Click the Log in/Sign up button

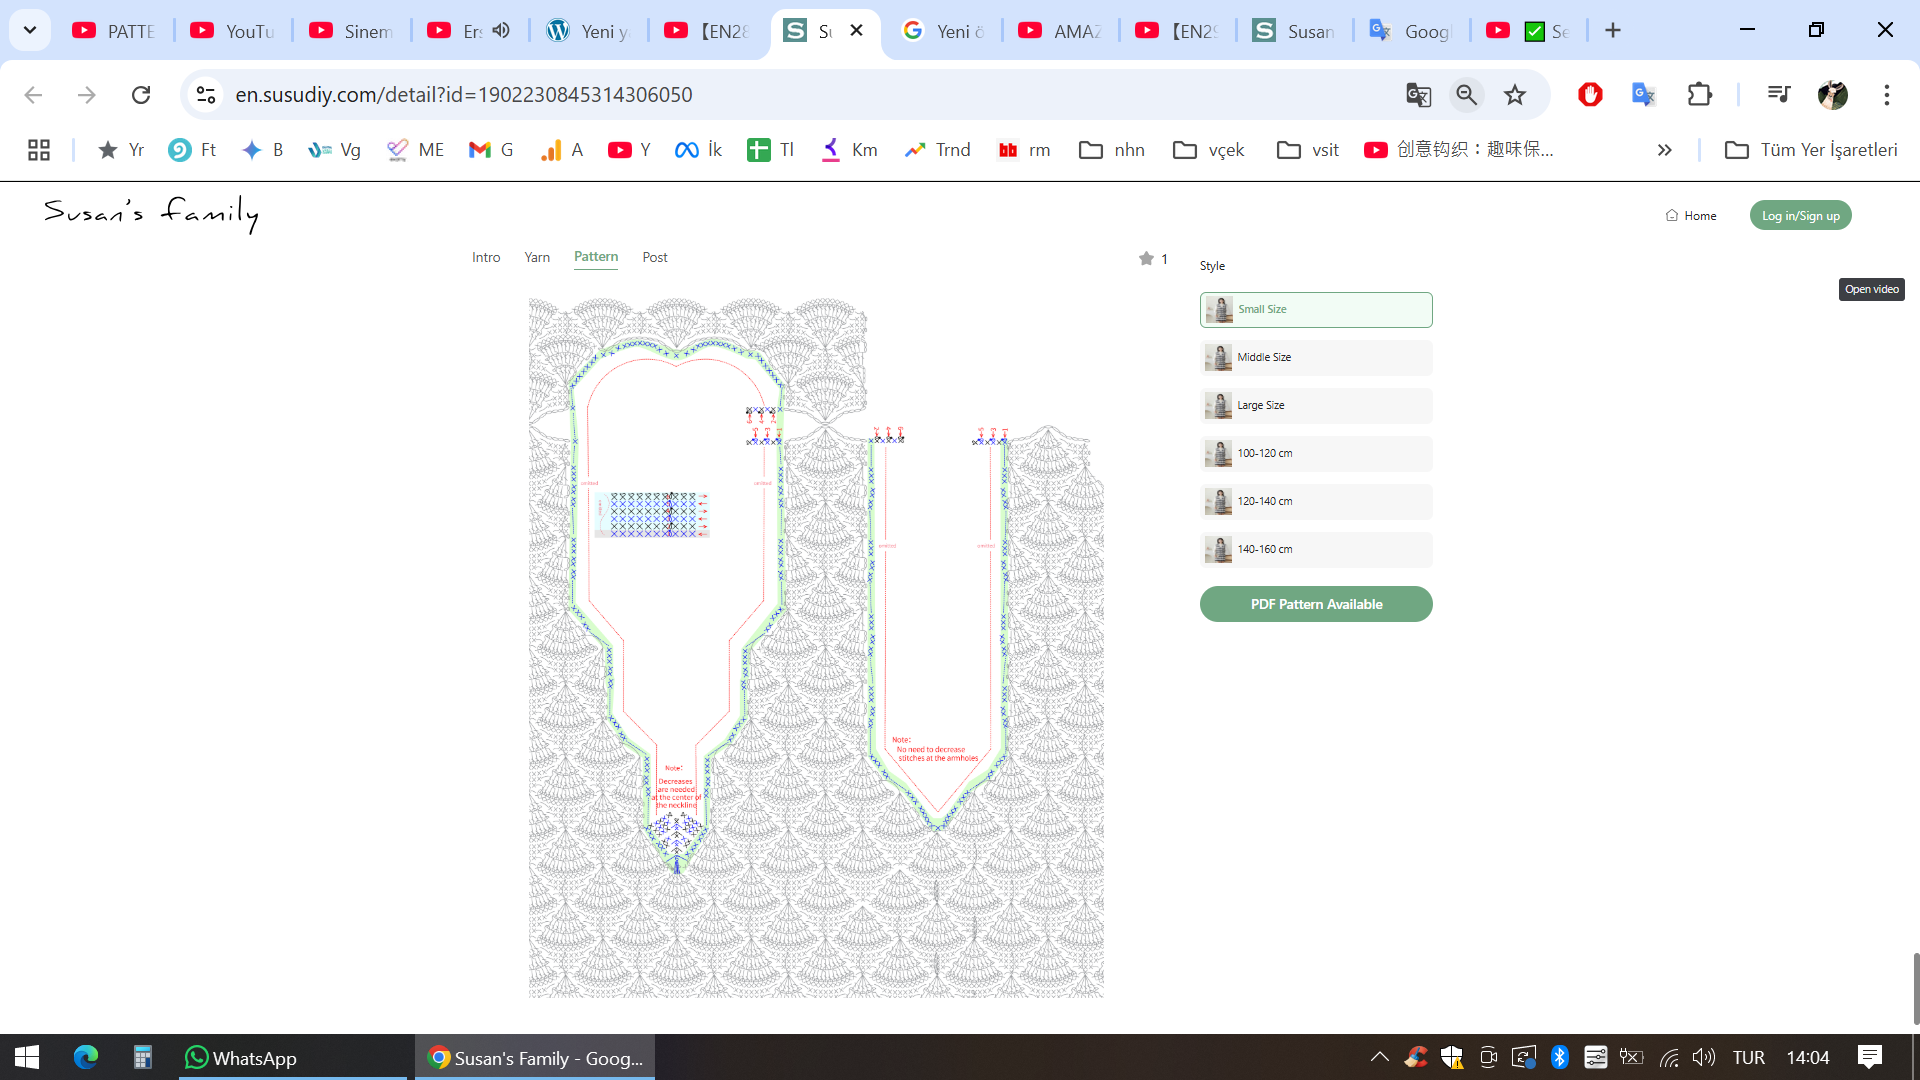pyautogui.click(x=1800, y=216)
